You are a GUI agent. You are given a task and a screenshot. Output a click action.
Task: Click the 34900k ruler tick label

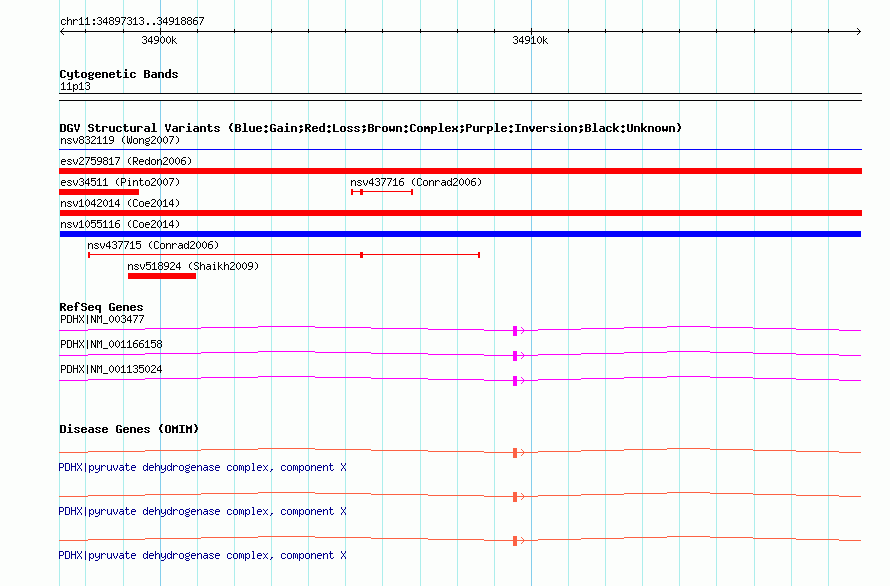click(159, 40)
